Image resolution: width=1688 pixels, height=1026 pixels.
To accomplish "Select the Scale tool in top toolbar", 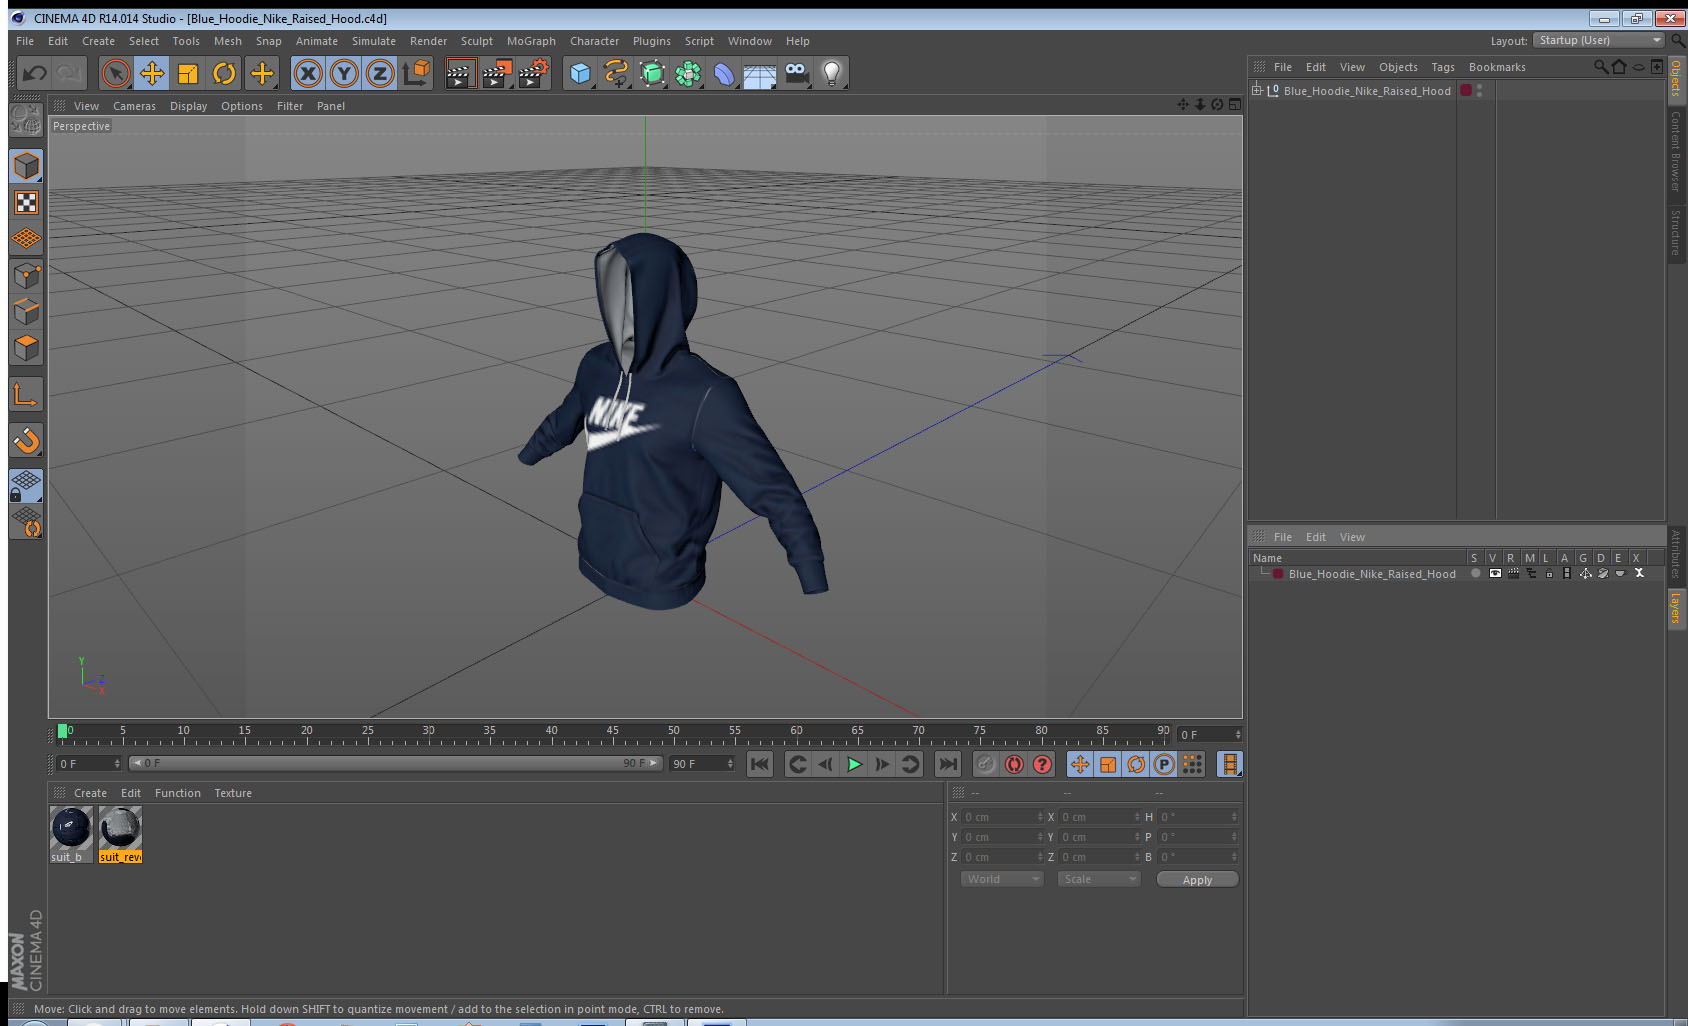I will (188, 73).
